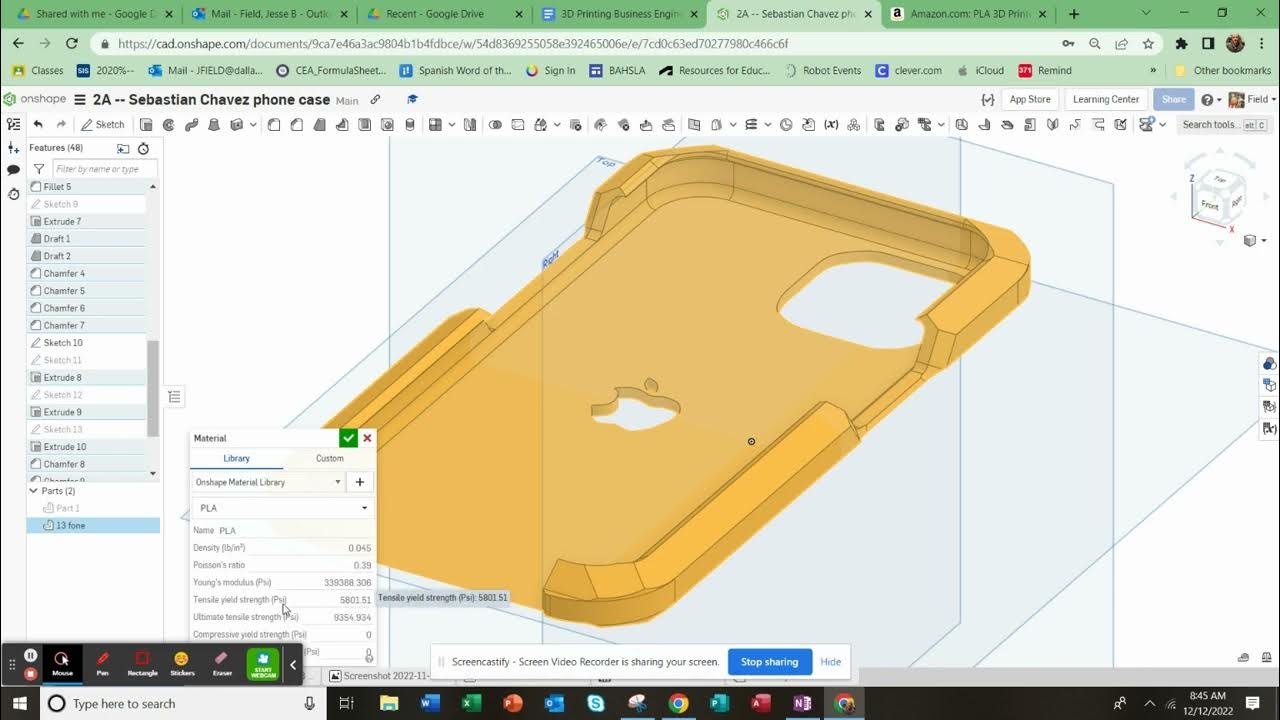The width and height of the screenshot is (1280, 720).
Task: Select the 13 fone part
Action: pos(93,525)
